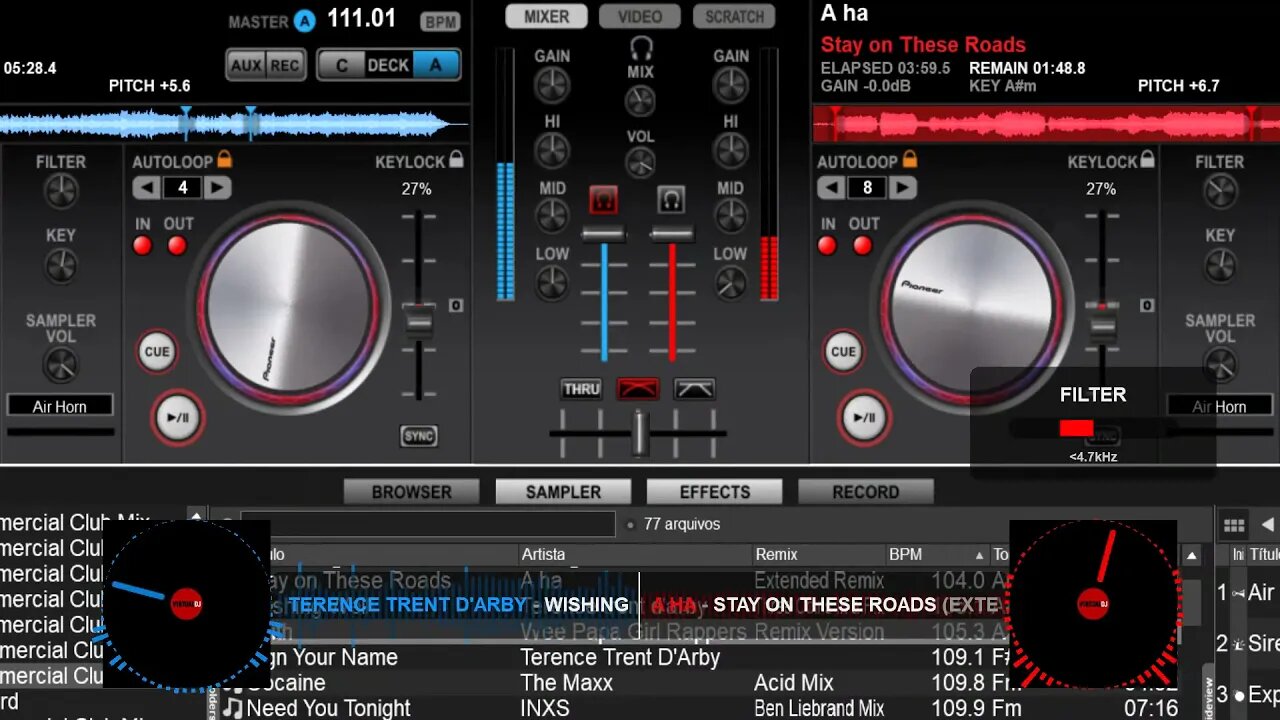The height and width of the screenshot is (720, 1280).
Task: Reset left deck pitch with zero button
Action: click(456, 305)
